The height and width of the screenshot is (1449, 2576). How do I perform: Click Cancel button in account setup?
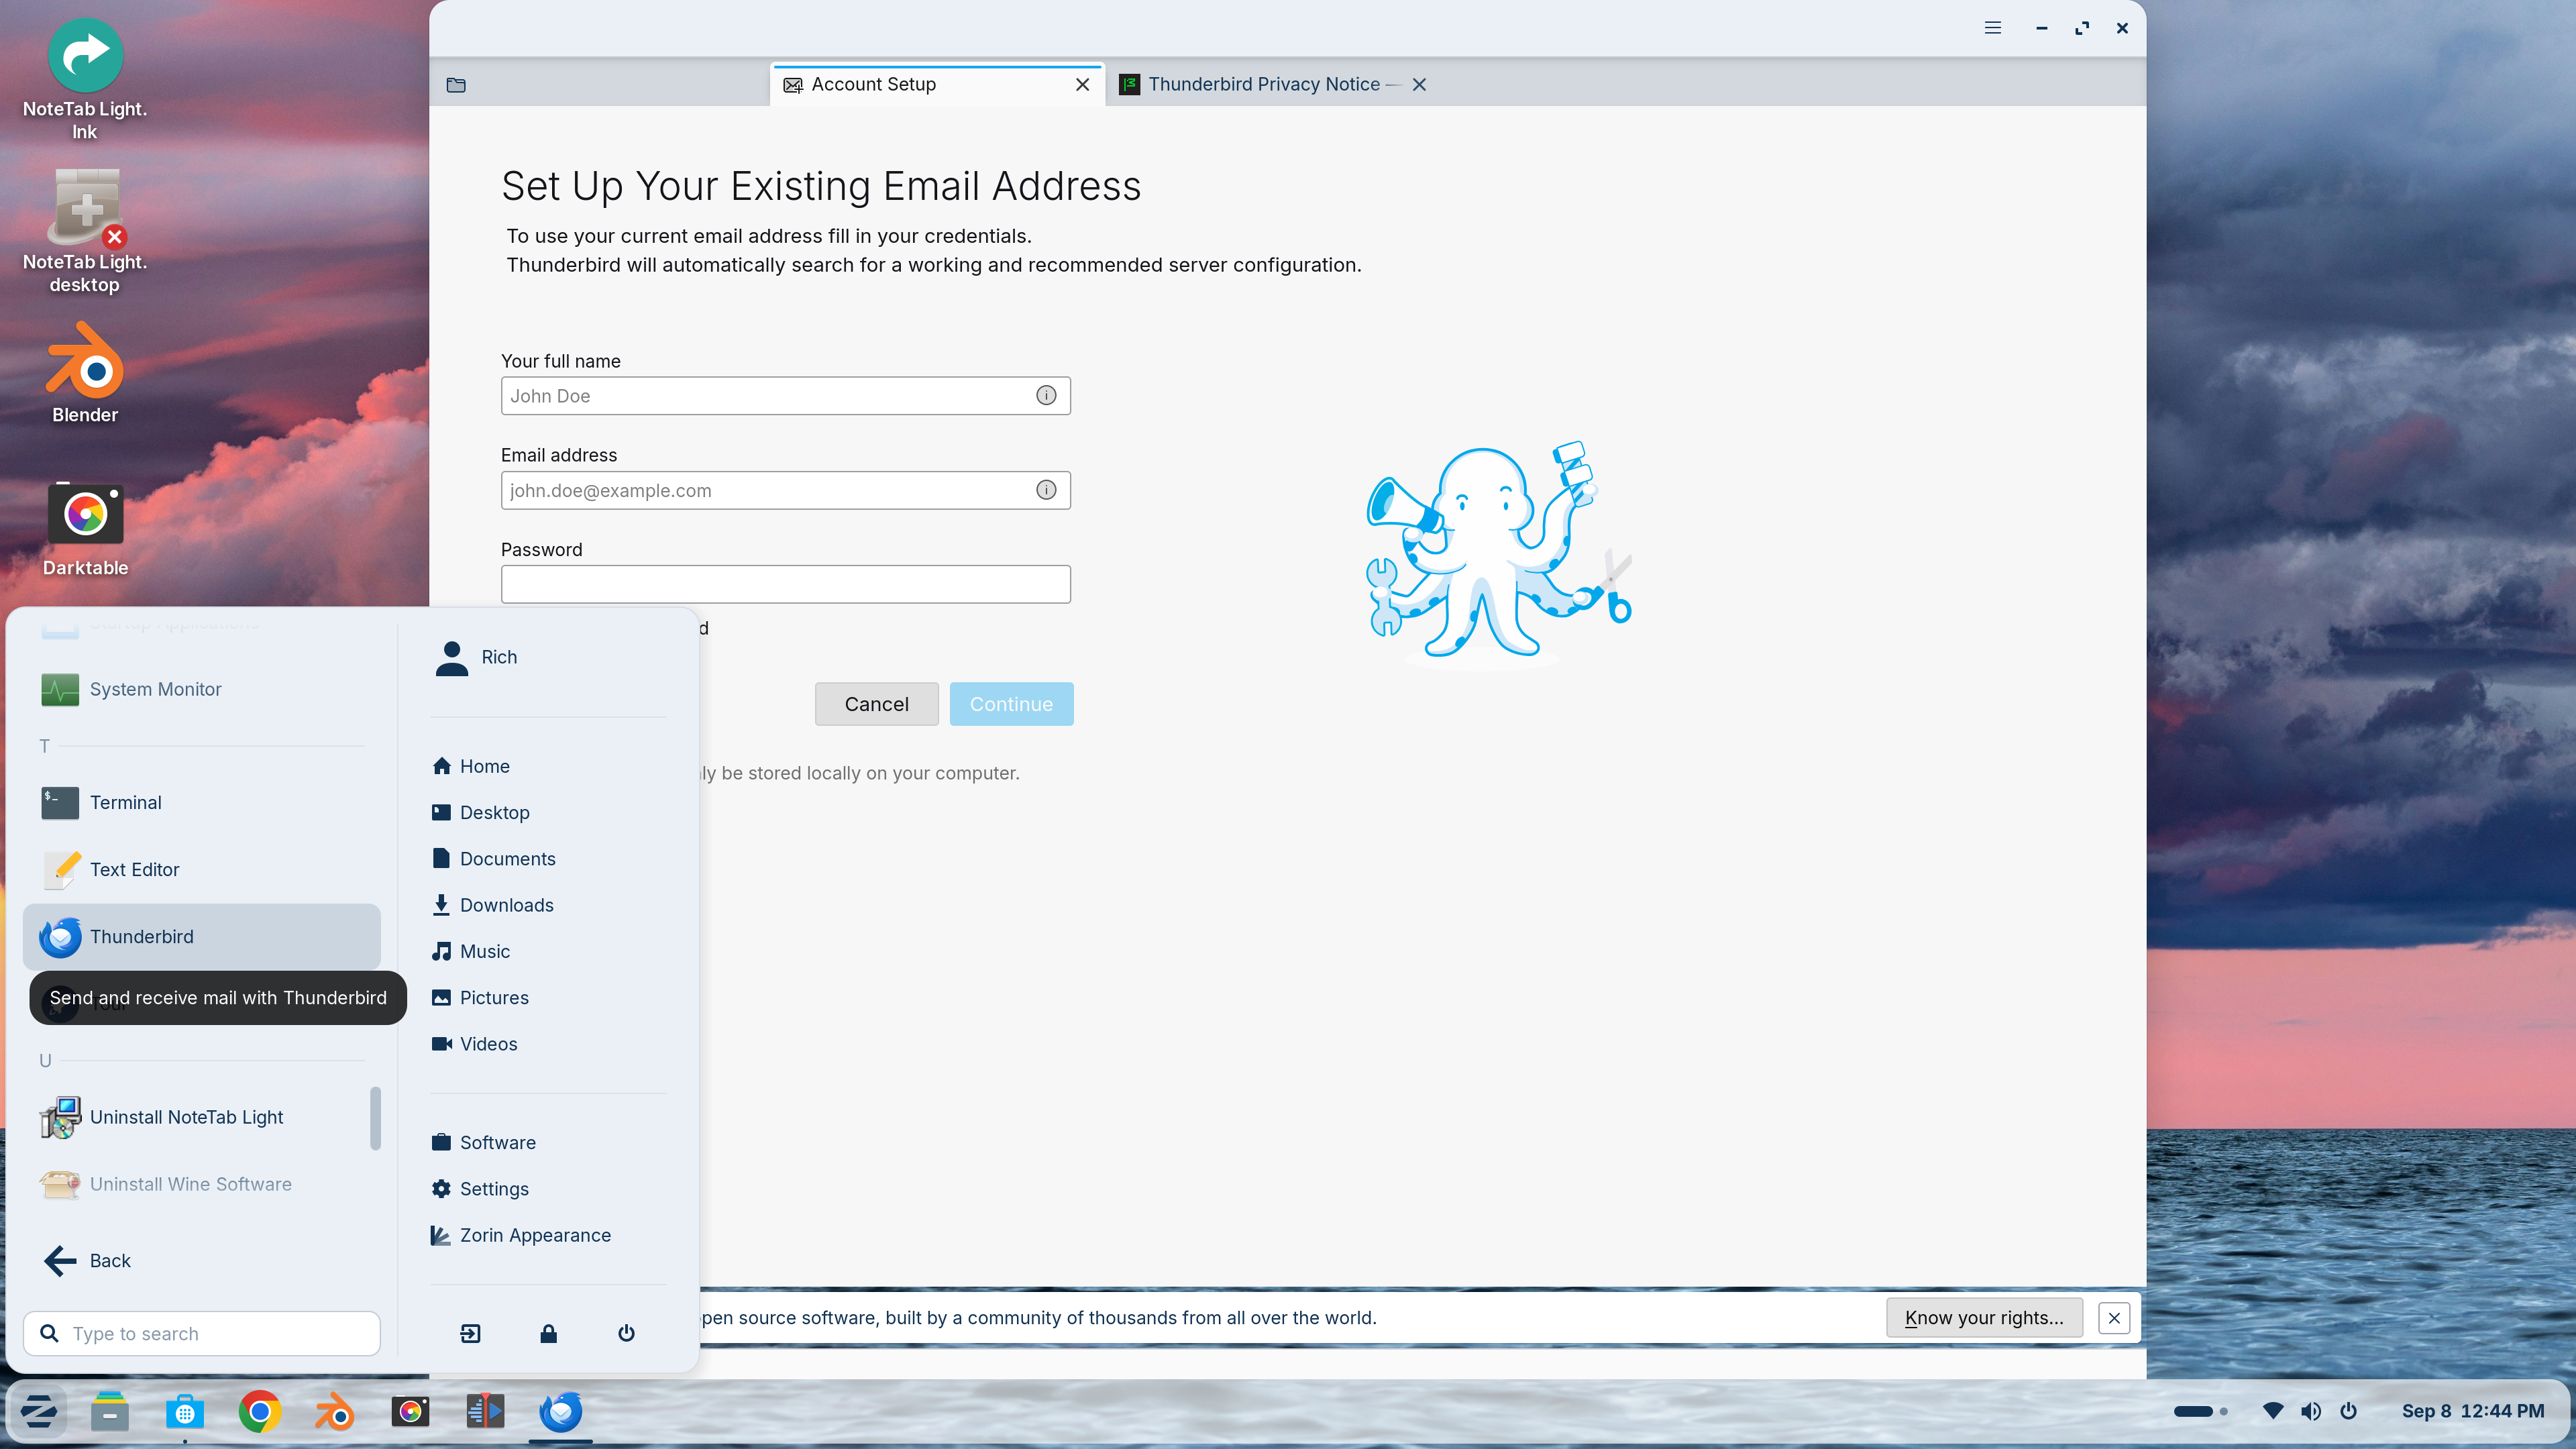pos(876,704)
